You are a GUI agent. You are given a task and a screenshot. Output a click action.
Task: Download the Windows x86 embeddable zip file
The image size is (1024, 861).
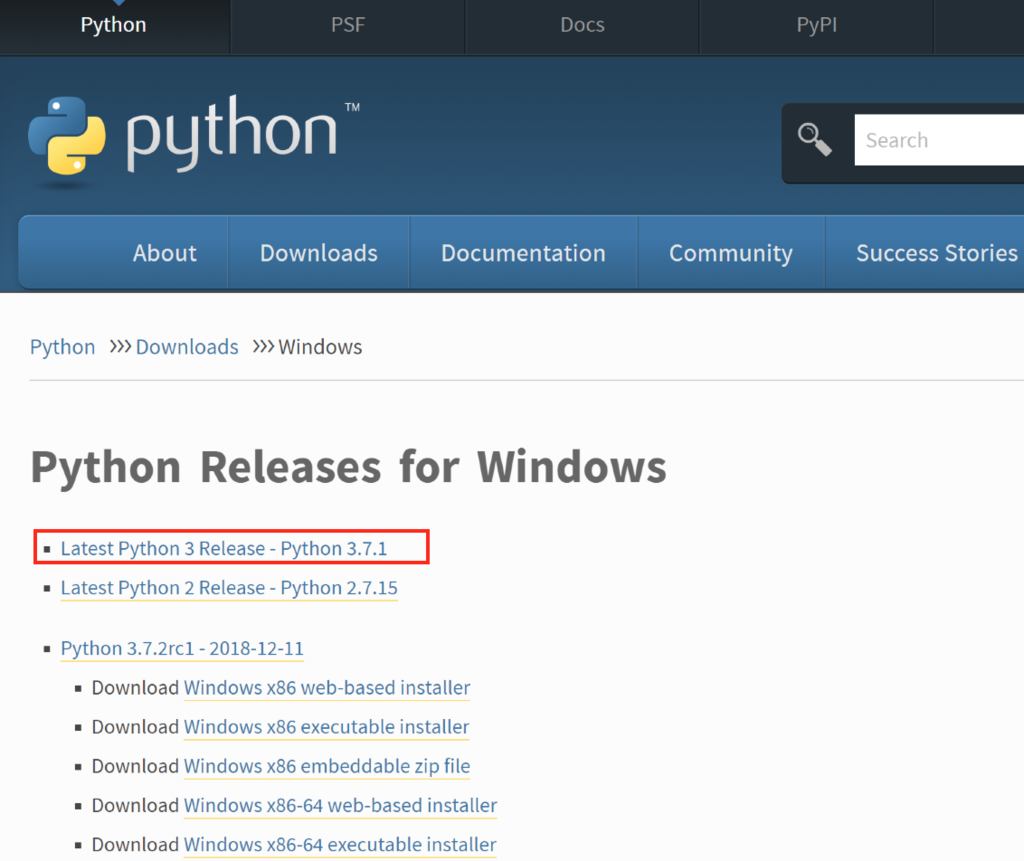[327, 766]
